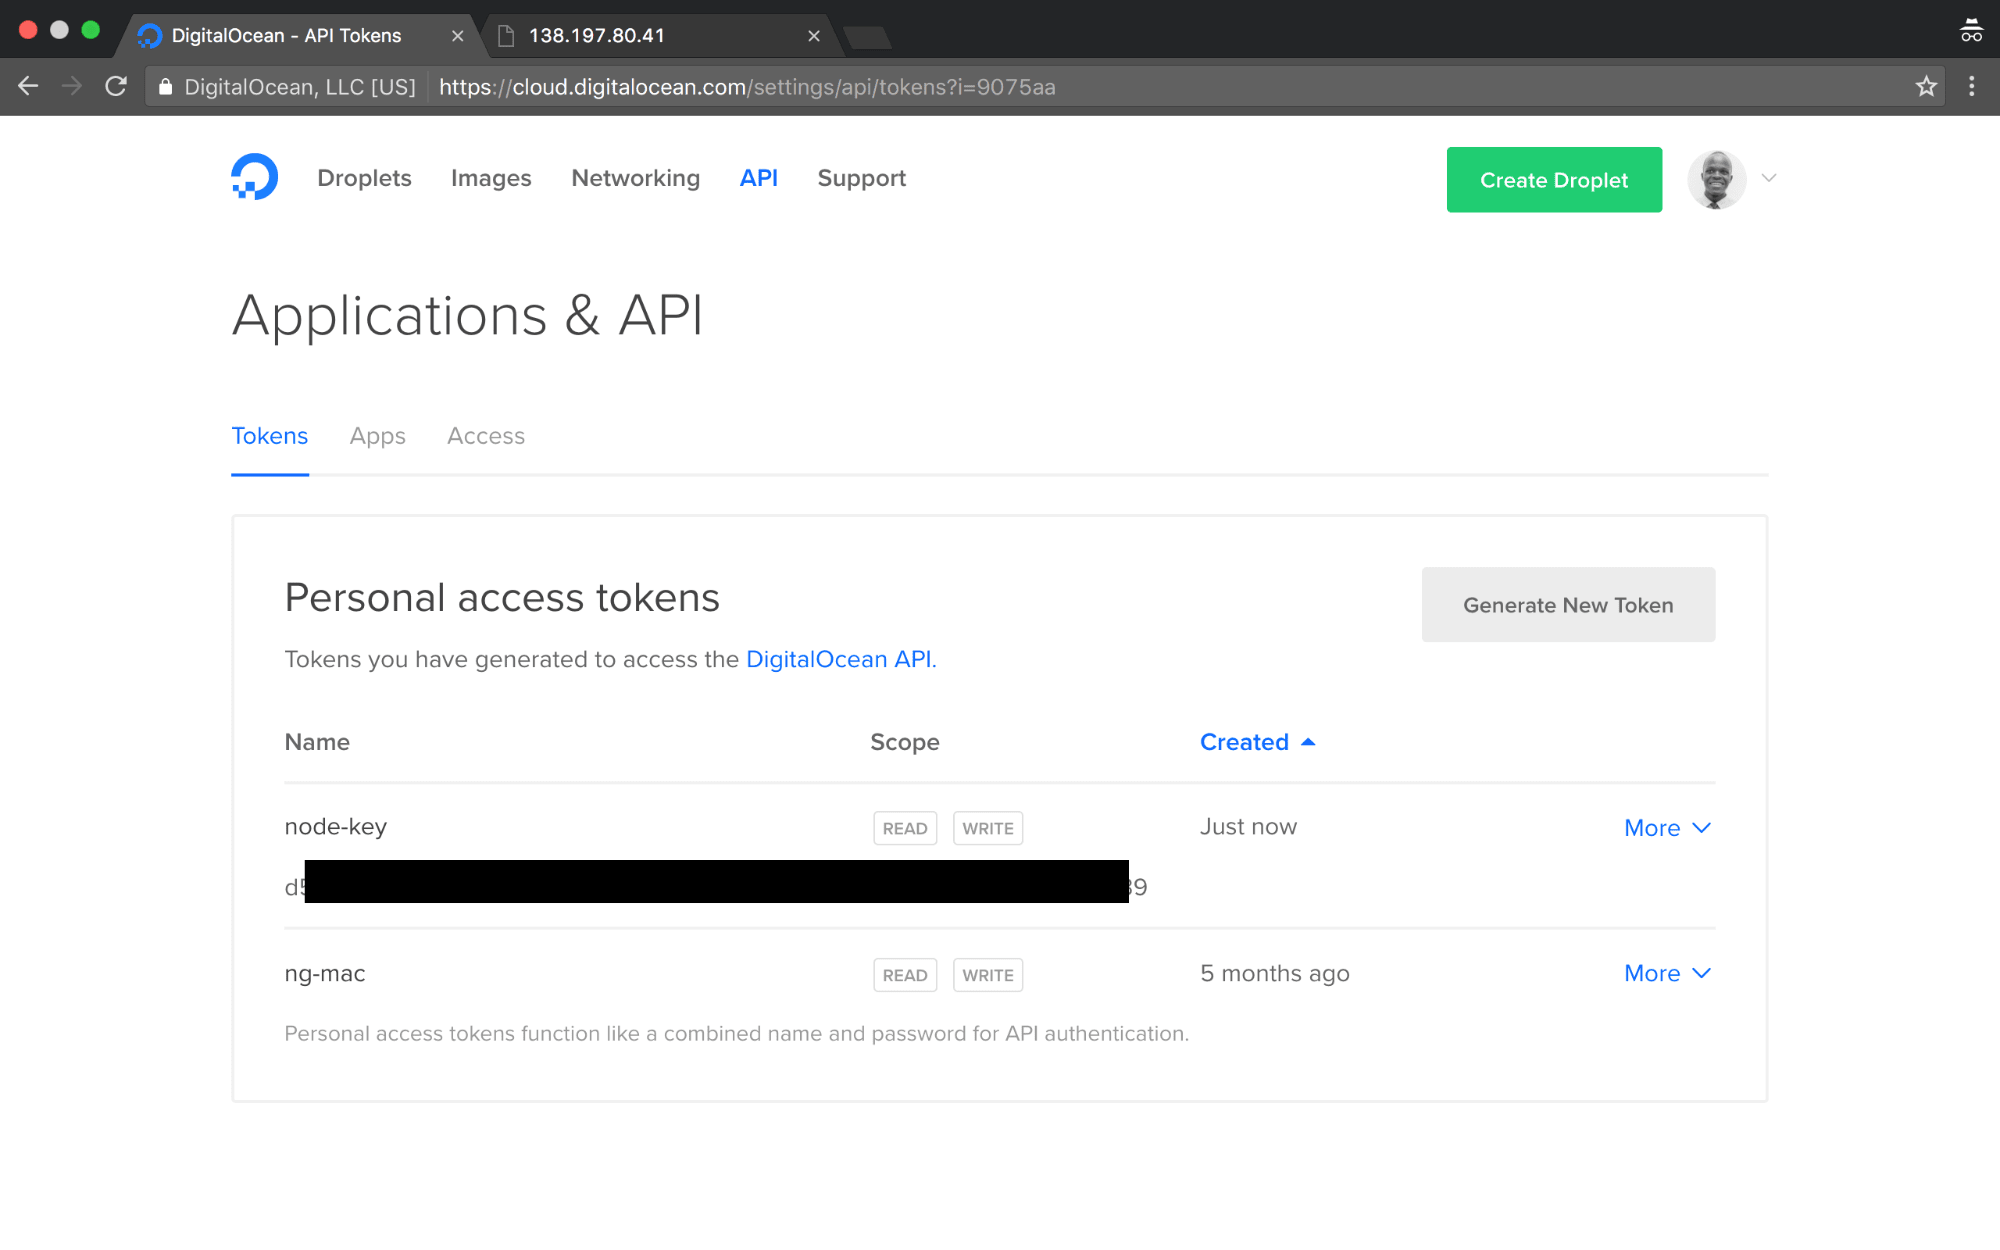Image resolution: width=2000 pixels, height=1250 pixels.
Task: Select the Access tab
Action: (x=486, y=436)
